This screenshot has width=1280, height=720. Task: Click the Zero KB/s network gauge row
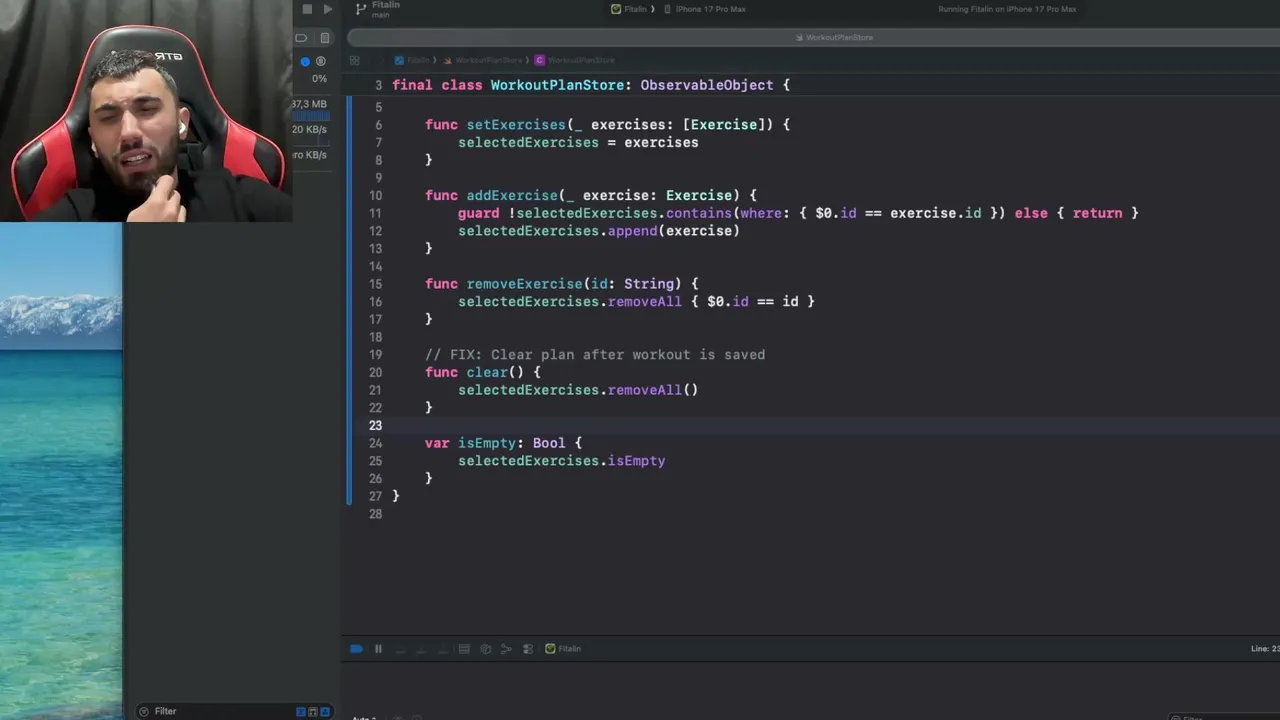click(x=310, y=155)
